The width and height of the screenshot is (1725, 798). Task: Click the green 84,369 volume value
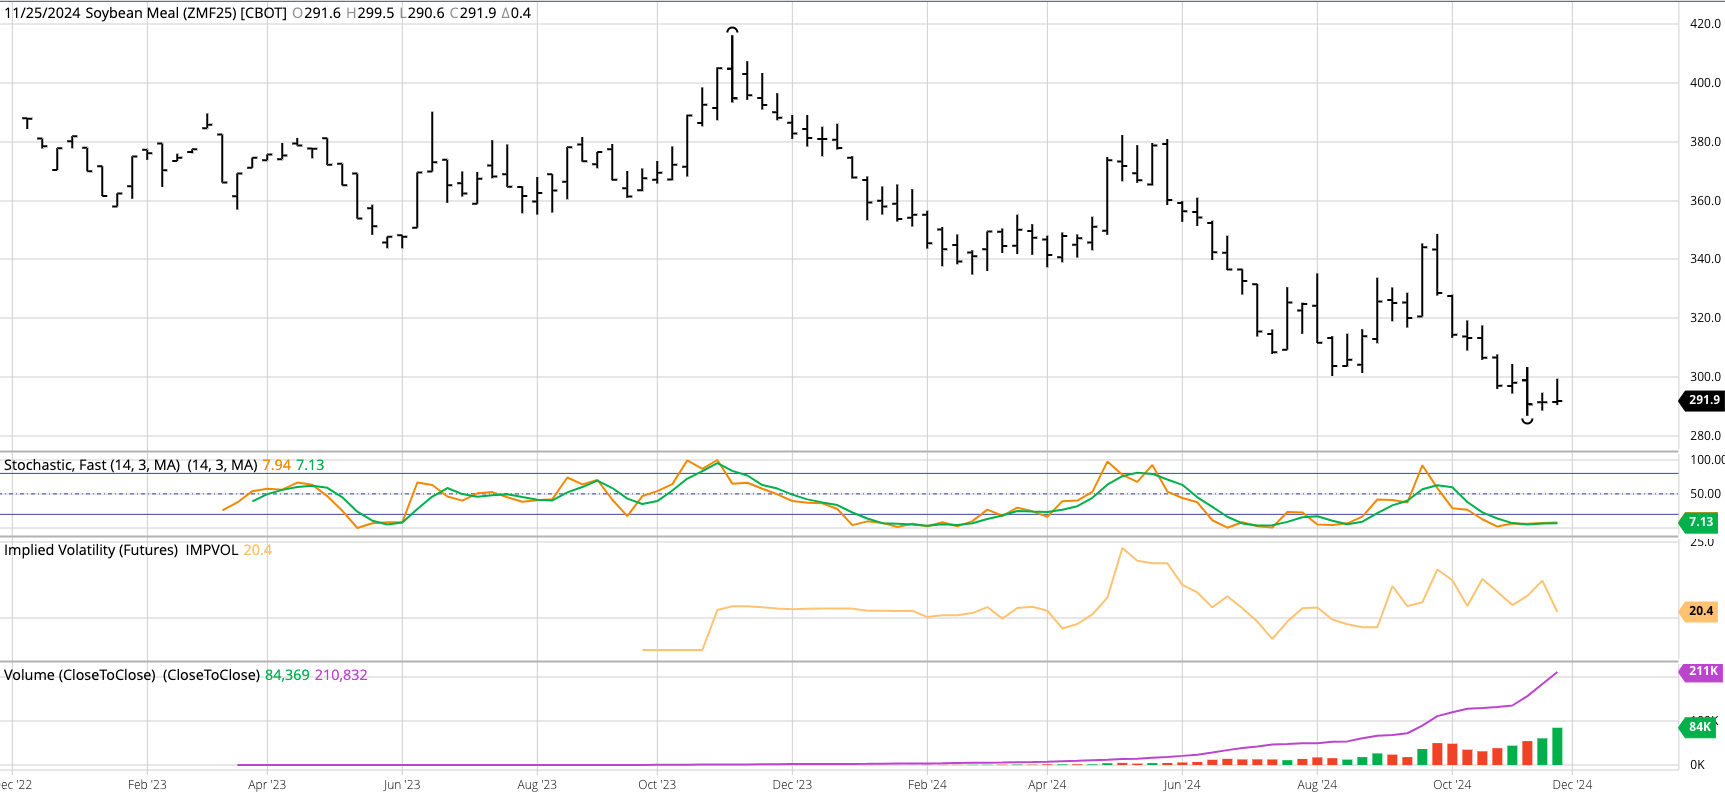pos(287,675)
